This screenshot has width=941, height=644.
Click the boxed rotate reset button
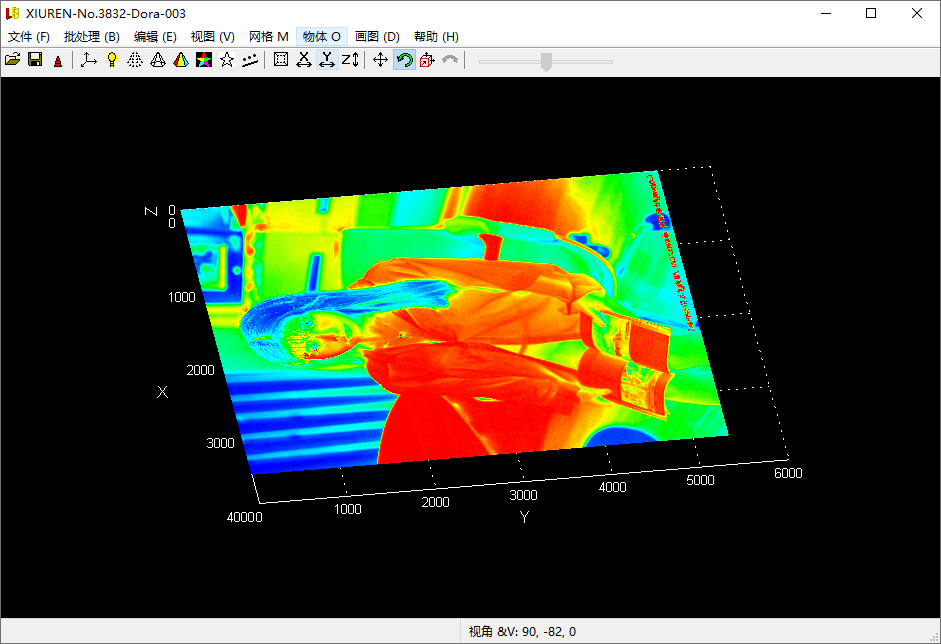[427, 59]
